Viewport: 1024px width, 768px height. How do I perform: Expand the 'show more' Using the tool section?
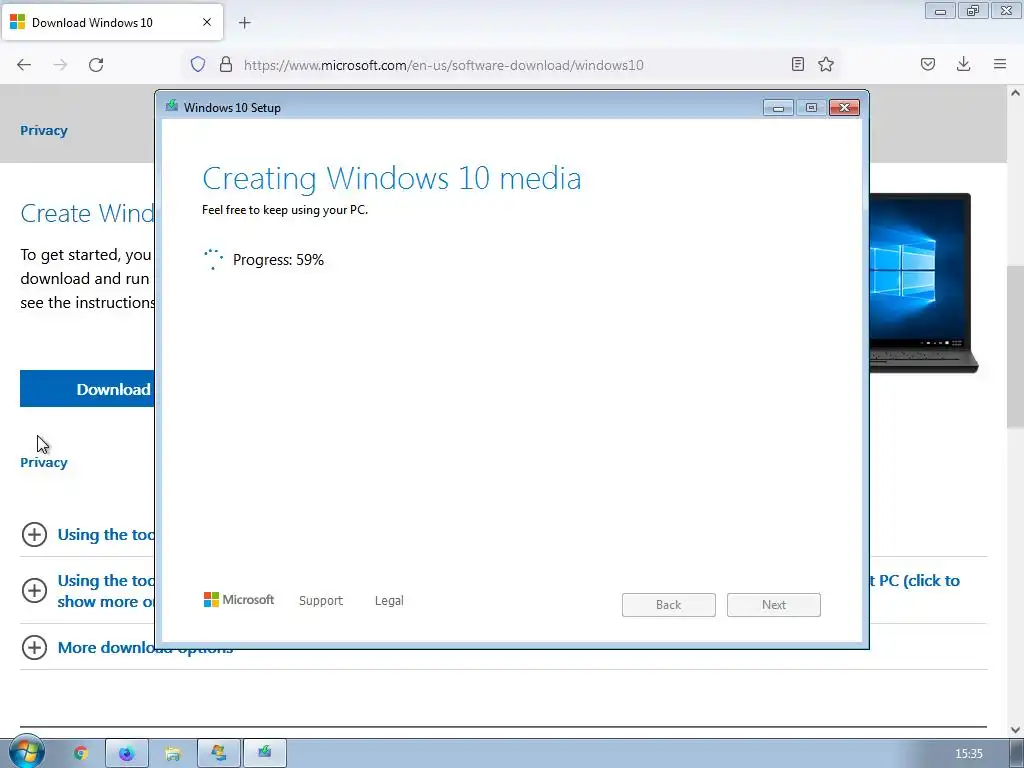(34, 590)
